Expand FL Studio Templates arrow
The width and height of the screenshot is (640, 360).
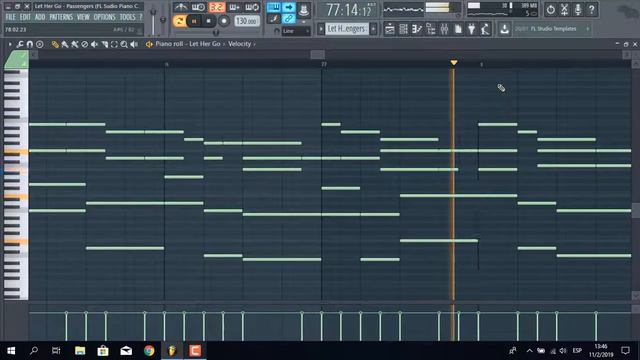click(588, 29)
